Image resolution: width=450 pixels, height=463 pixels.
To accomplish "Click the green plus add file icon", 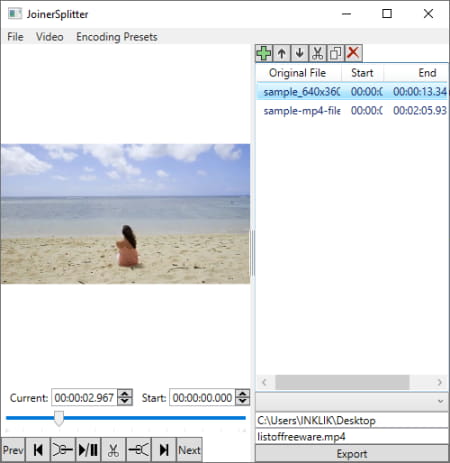I will click(264, 53).
